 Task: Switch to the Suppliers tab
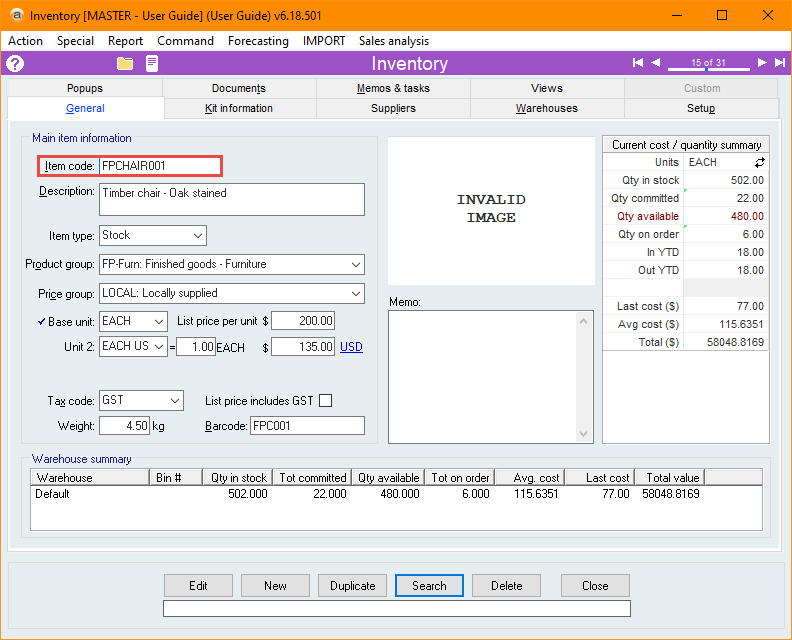(x=393, y=108)
